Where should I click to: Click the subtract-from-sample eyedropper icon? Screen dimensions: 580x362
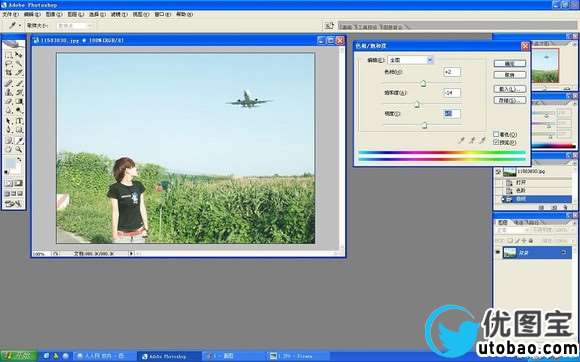(482, 140)
